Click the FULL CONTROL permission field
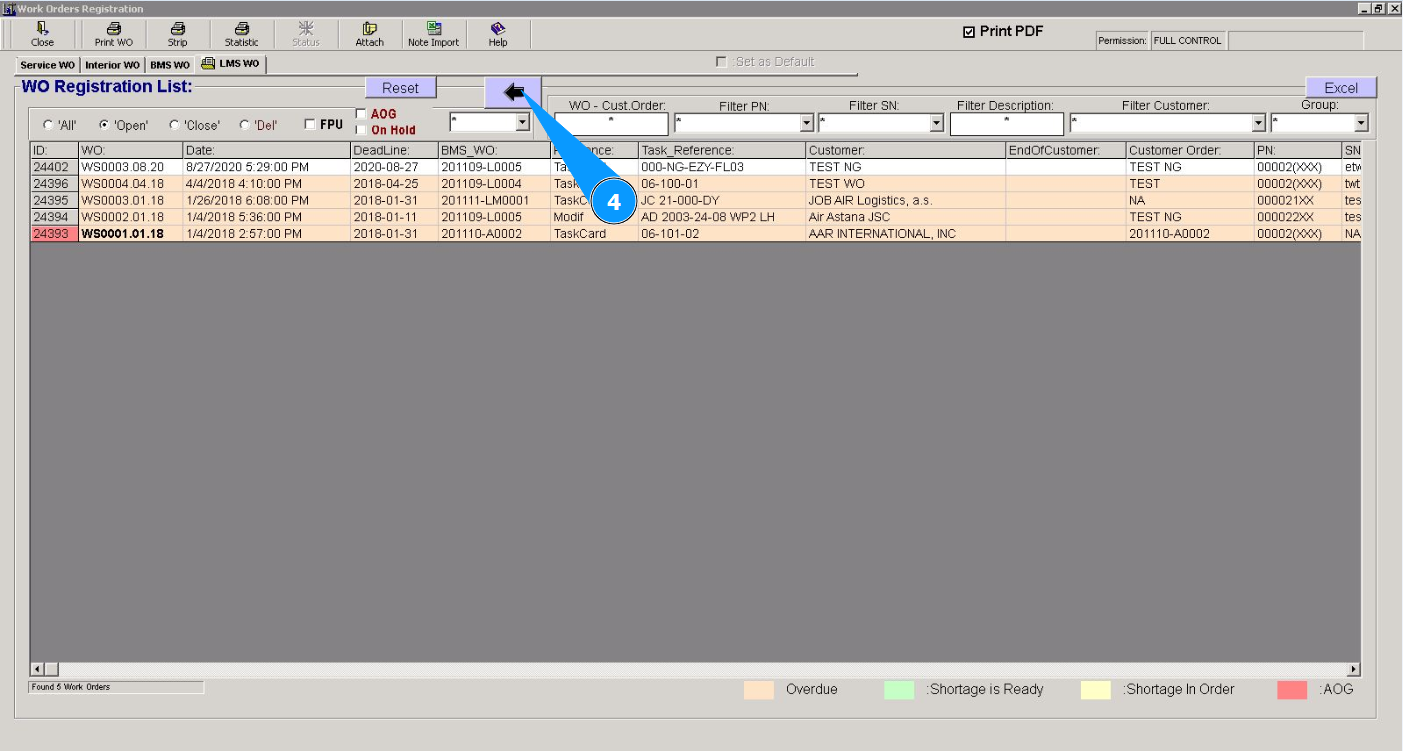The height and width of the screenshot is (751, 1403). point(1188,41)
